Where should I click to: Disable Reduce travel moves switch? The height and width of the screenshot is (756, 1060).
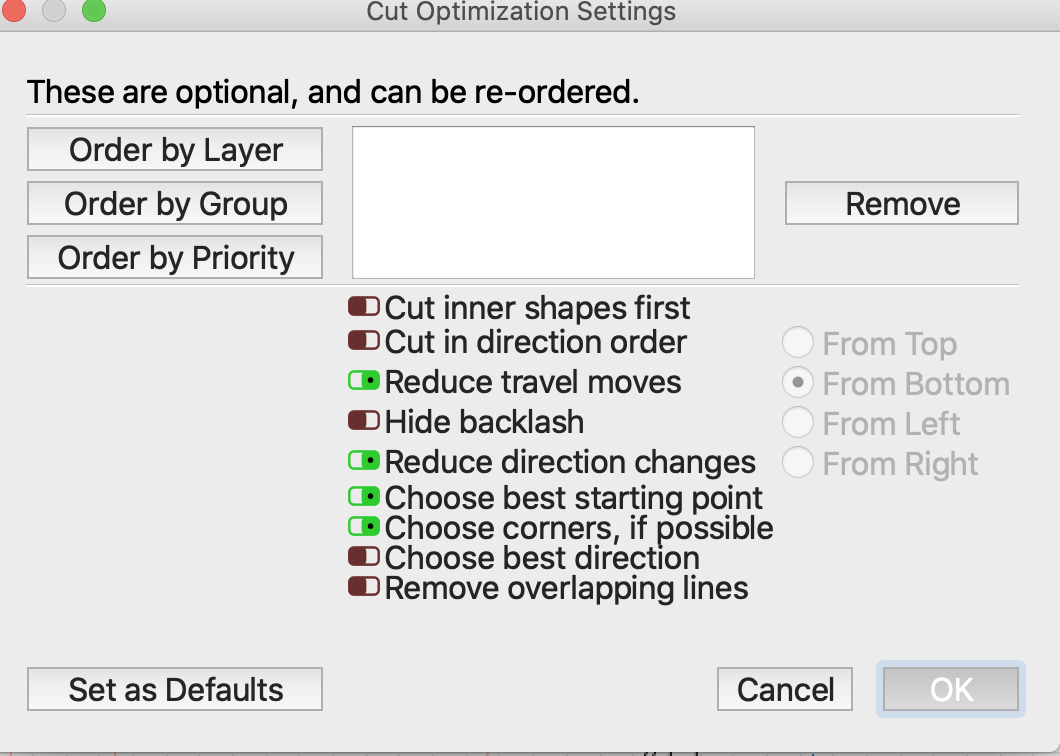tap(364, 381)
